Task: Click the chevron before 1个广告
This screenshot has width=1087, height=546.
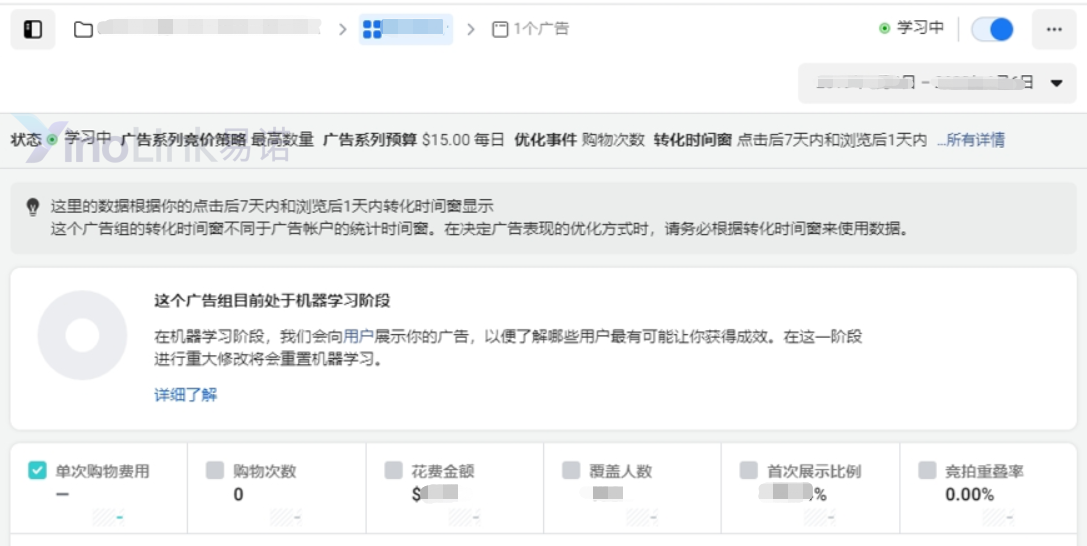Action: point(471,29)
